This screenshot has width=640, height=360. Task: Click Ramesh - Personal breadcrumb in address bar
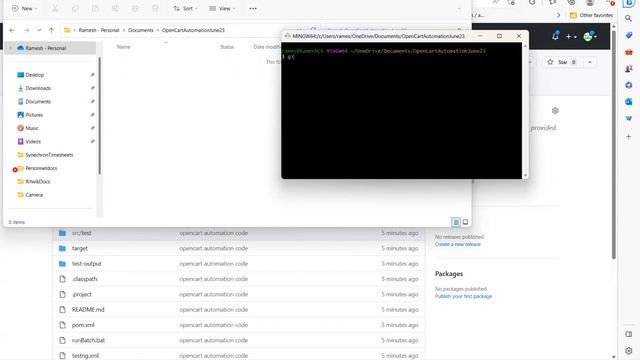click(x=99, y=30)
